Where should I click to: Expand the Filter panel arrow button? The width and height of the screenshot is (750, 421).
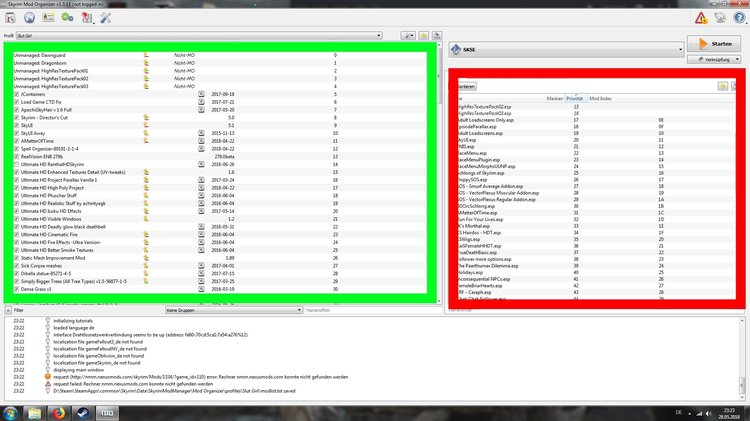8,310
